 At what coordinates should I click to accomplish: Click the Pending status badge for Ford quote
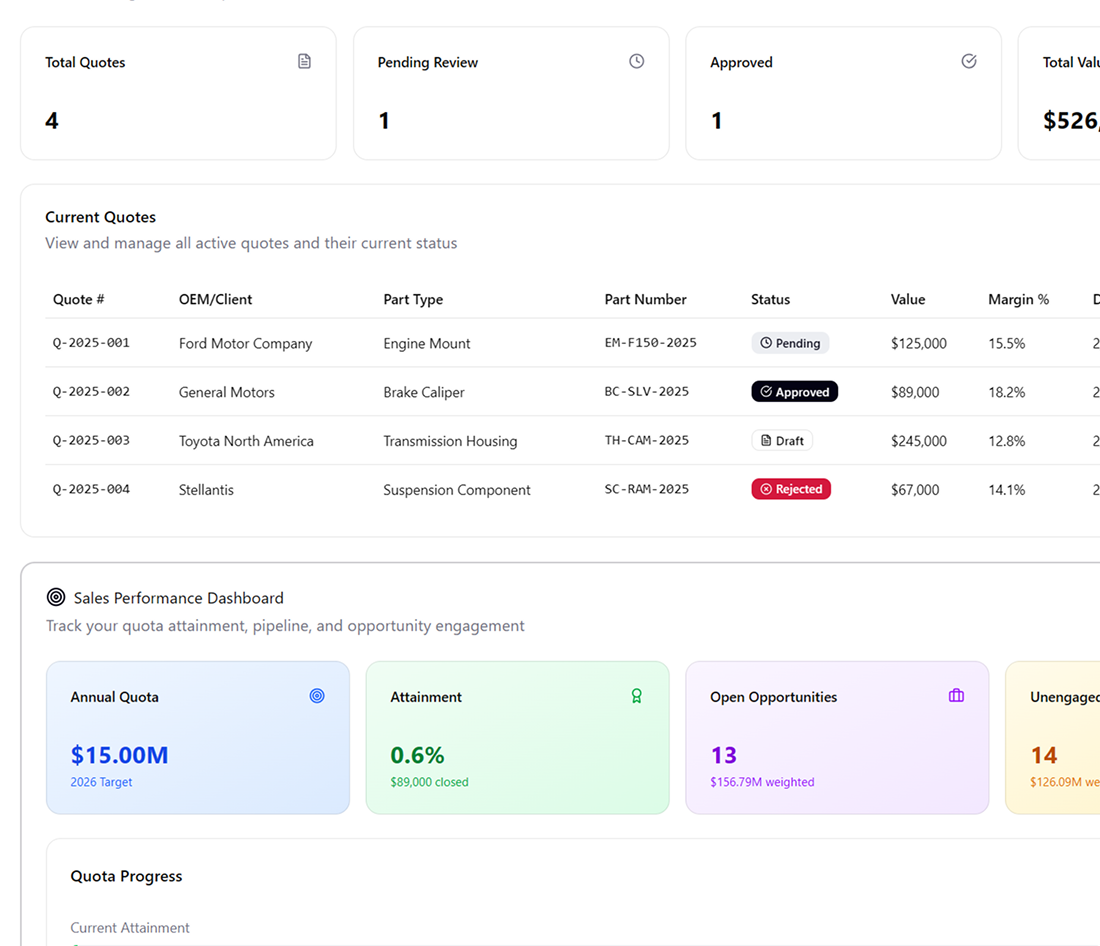(790, 342)
